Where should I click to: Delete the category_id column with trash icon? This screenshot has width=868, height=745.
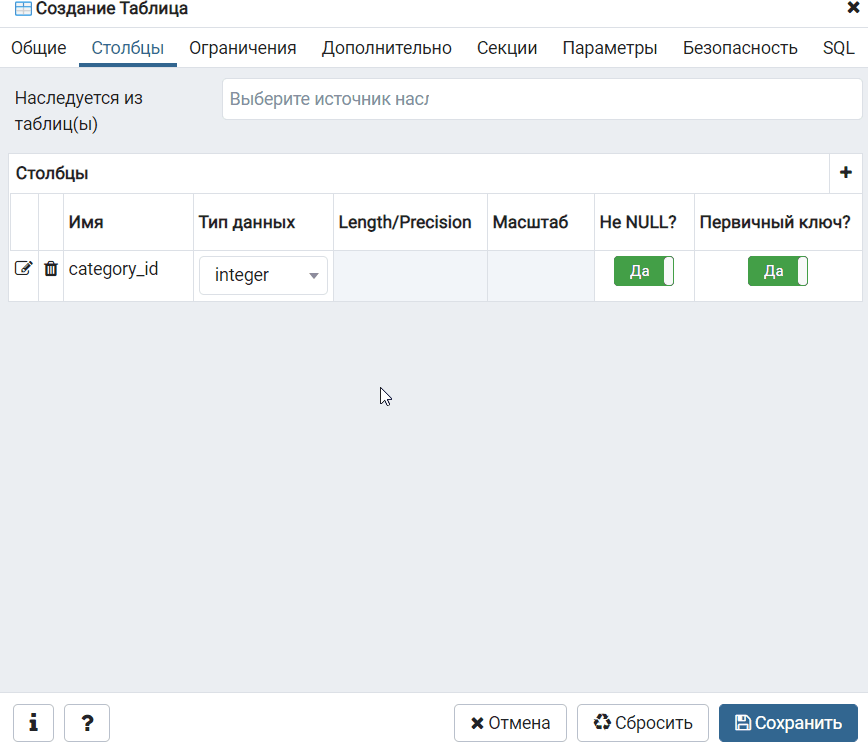[x=51, y=269]
